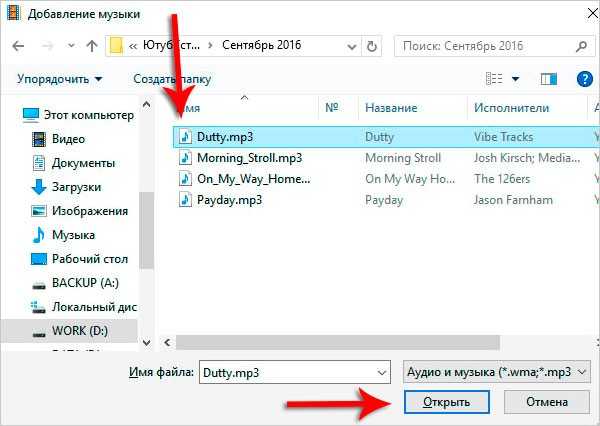
Task: Open the Ютуб path segment
Action: pyautogui.click(x=171, y=45)
